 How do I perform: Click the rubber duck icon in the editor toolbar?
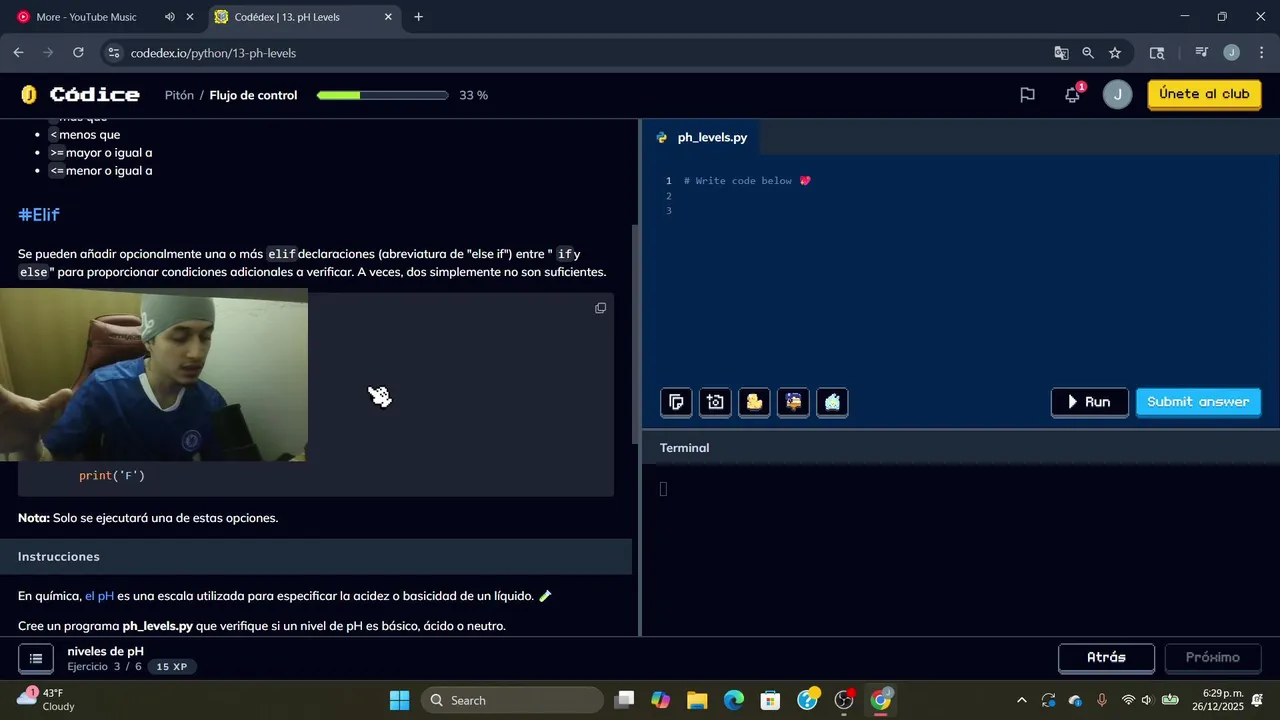click(754, 402)
